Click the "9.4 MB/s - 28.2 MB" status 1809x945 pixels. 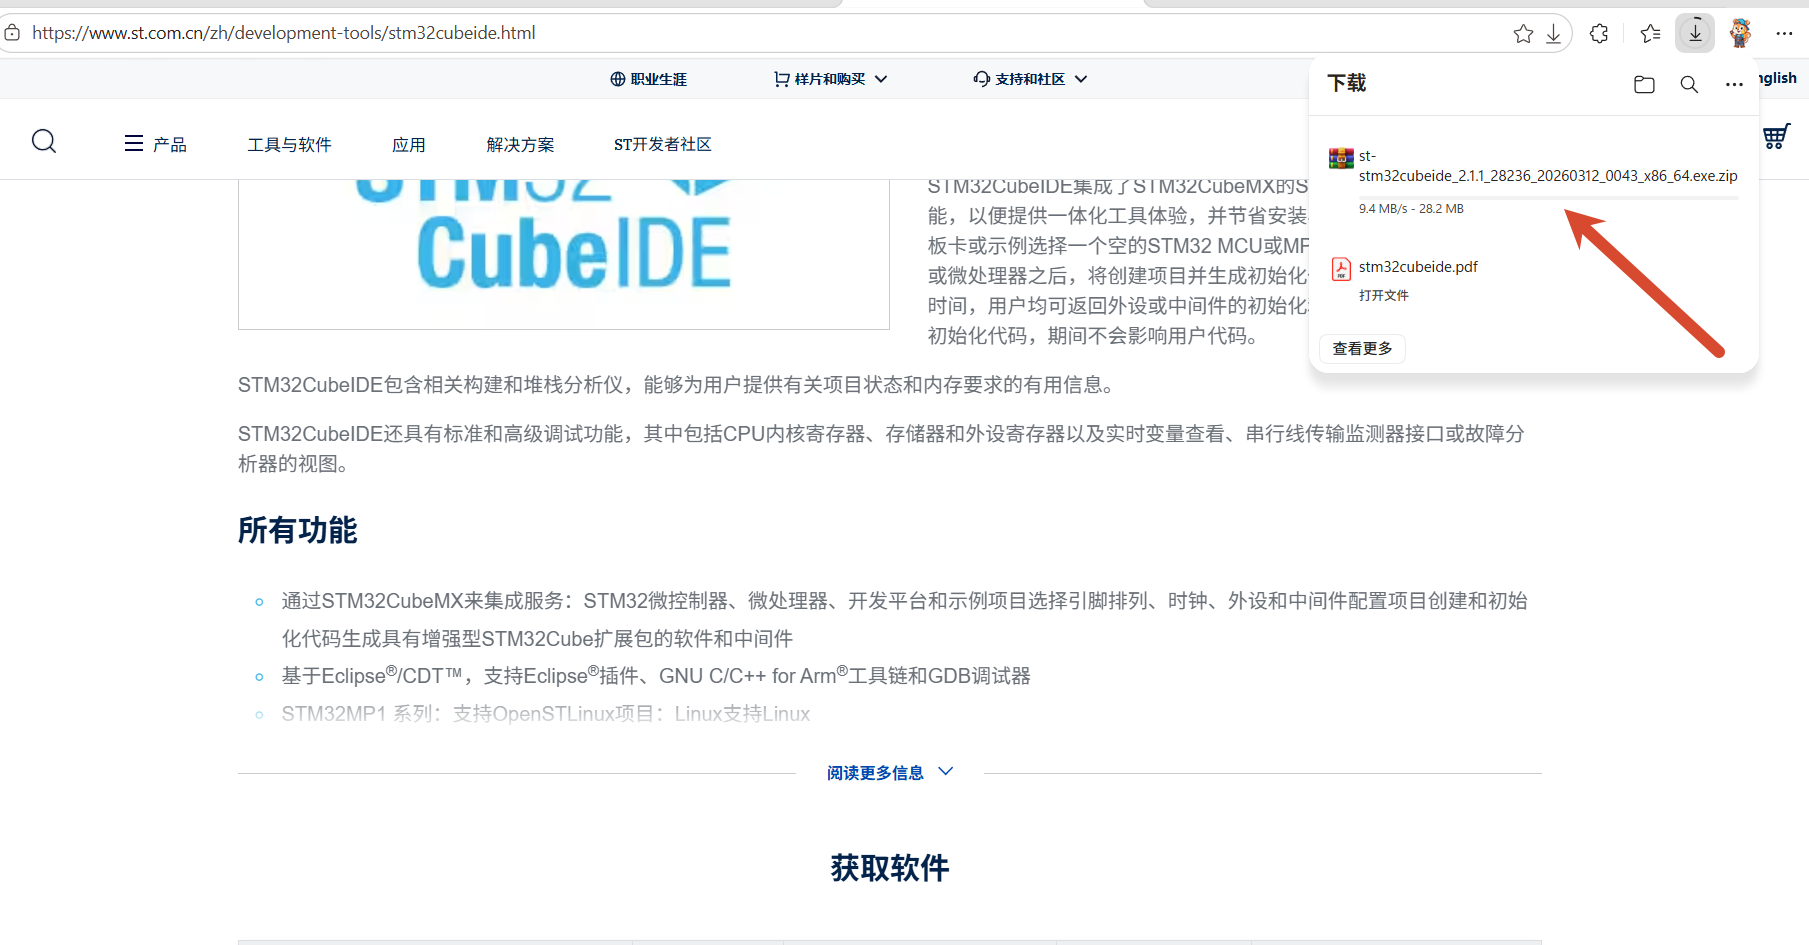click(1411, 209)
